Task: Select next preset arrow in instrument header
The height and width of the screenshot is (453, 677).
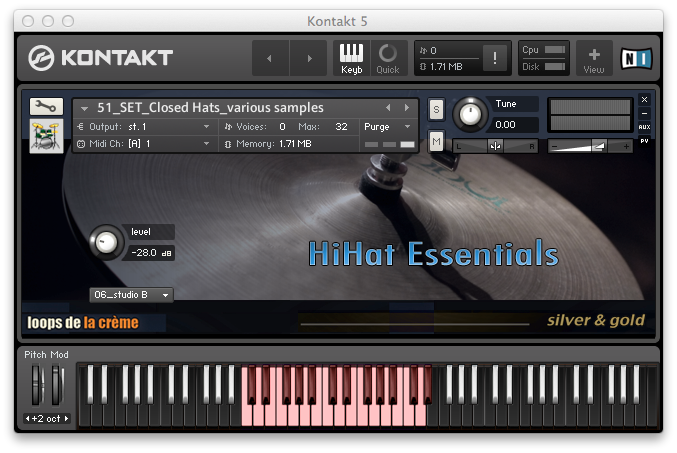Action: (407, 108)
